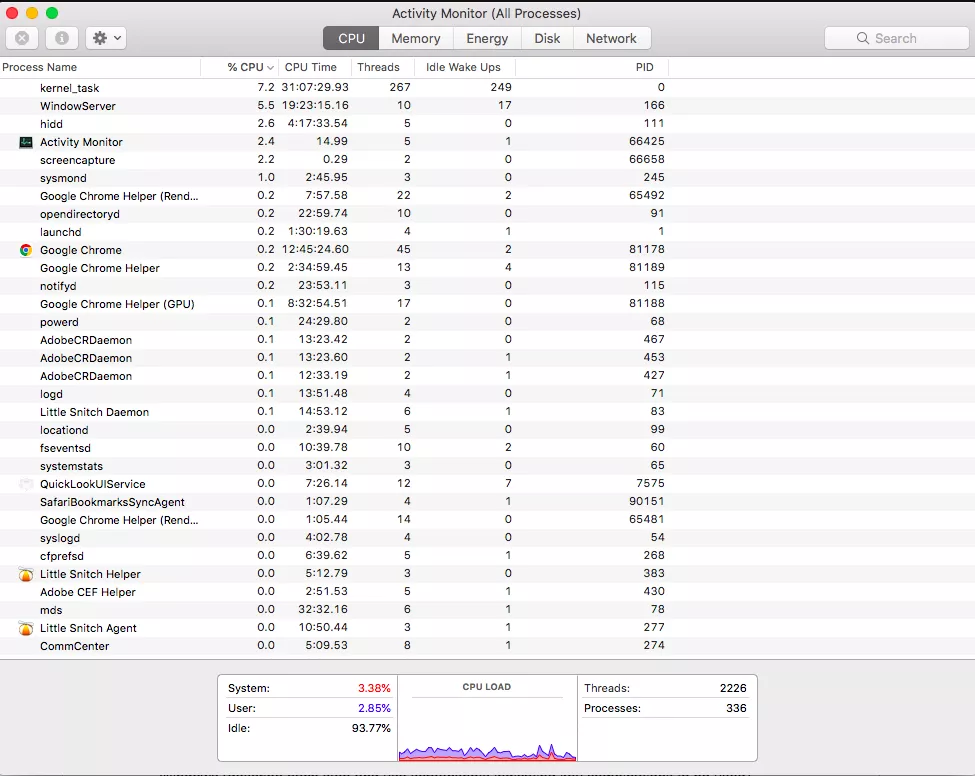Screen dimensions: 975x776
Task: Select the WindowServer process
Action: 488,106
